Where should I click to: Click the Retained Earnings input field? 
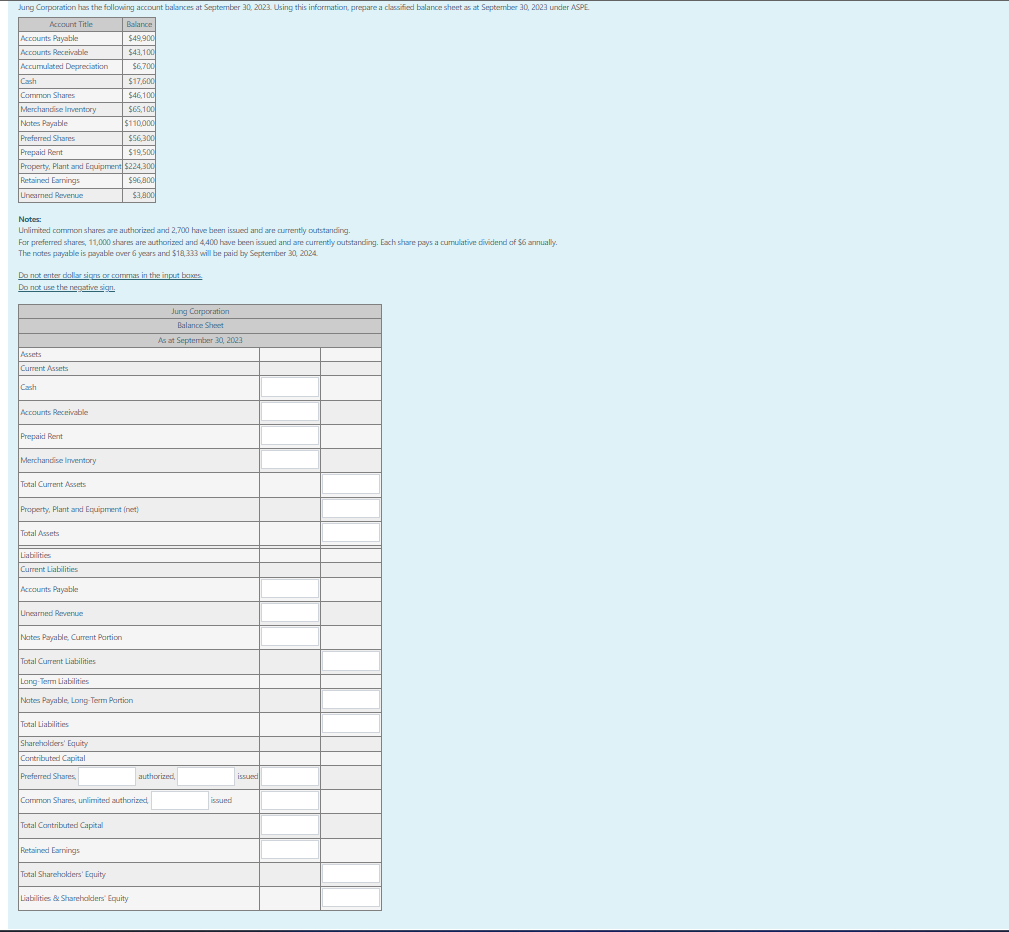(289, 848)
